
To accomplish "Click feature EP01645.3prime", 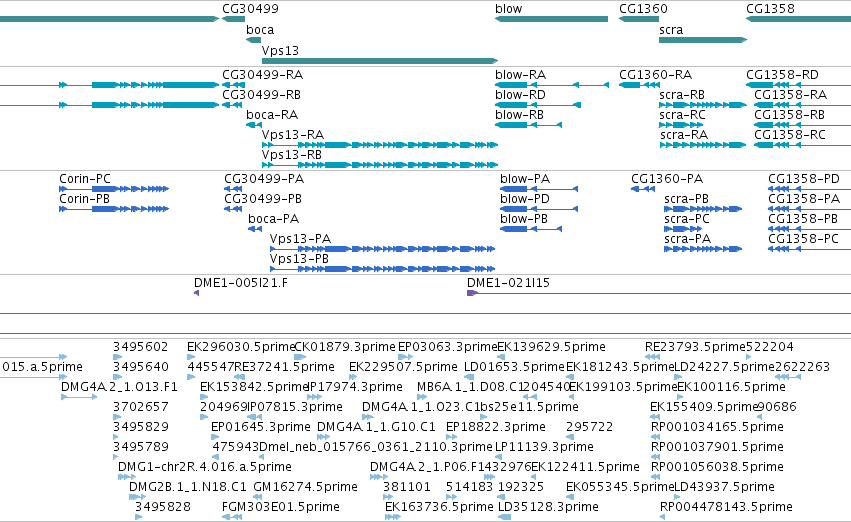I will pos(217,437).
